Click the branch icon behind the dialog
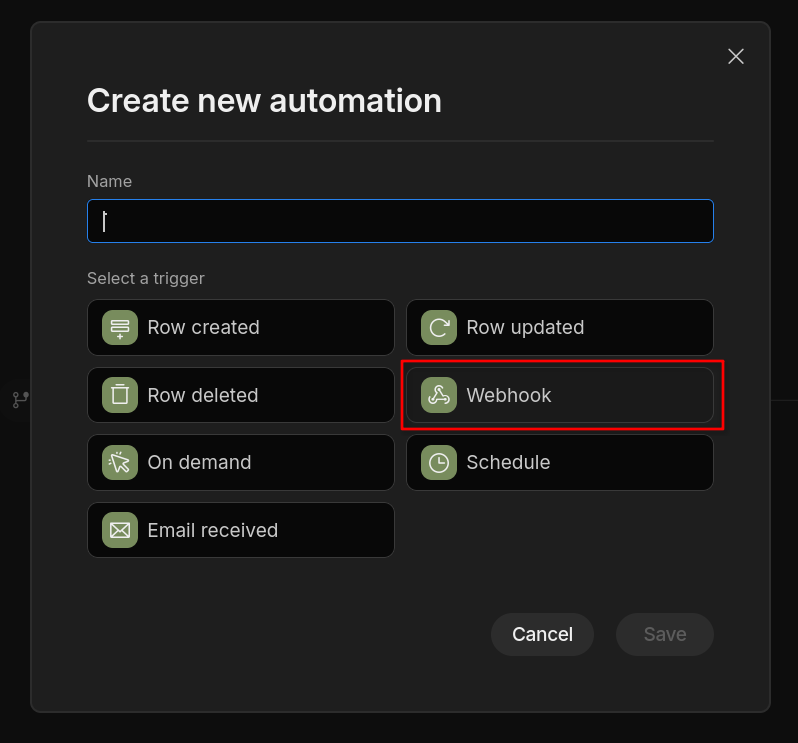798x743 pixels. point(20,399)
